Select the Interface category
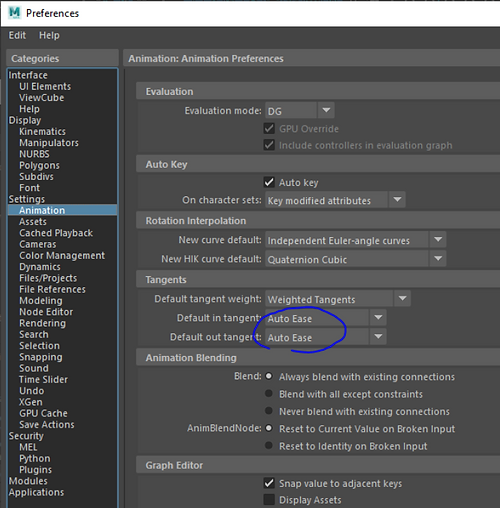Viewport: 500px width, 508px height. [x=28, y=75]
